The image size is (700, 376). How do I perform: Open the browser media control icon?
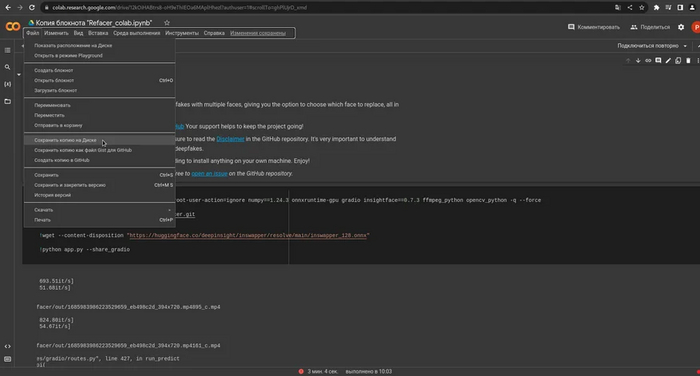click(x=668, y=8)
